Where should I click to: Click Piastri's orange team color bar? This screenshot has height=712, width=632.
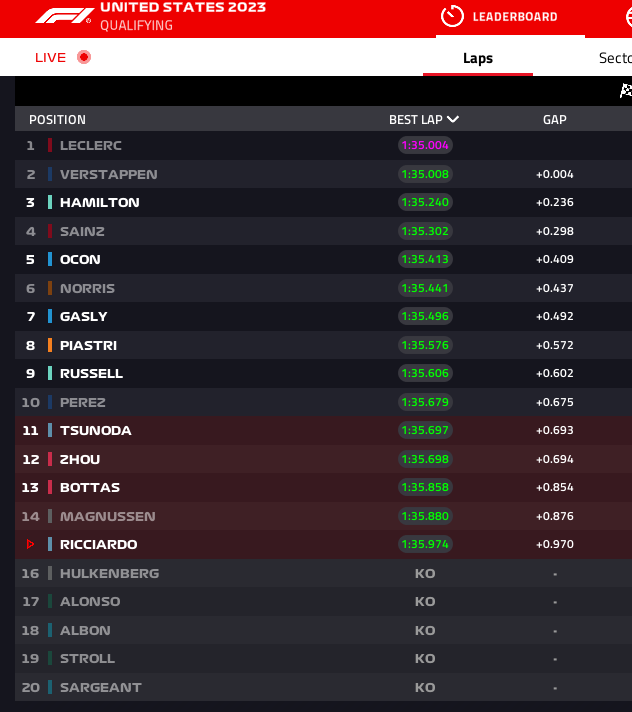(x=50, y=345)
